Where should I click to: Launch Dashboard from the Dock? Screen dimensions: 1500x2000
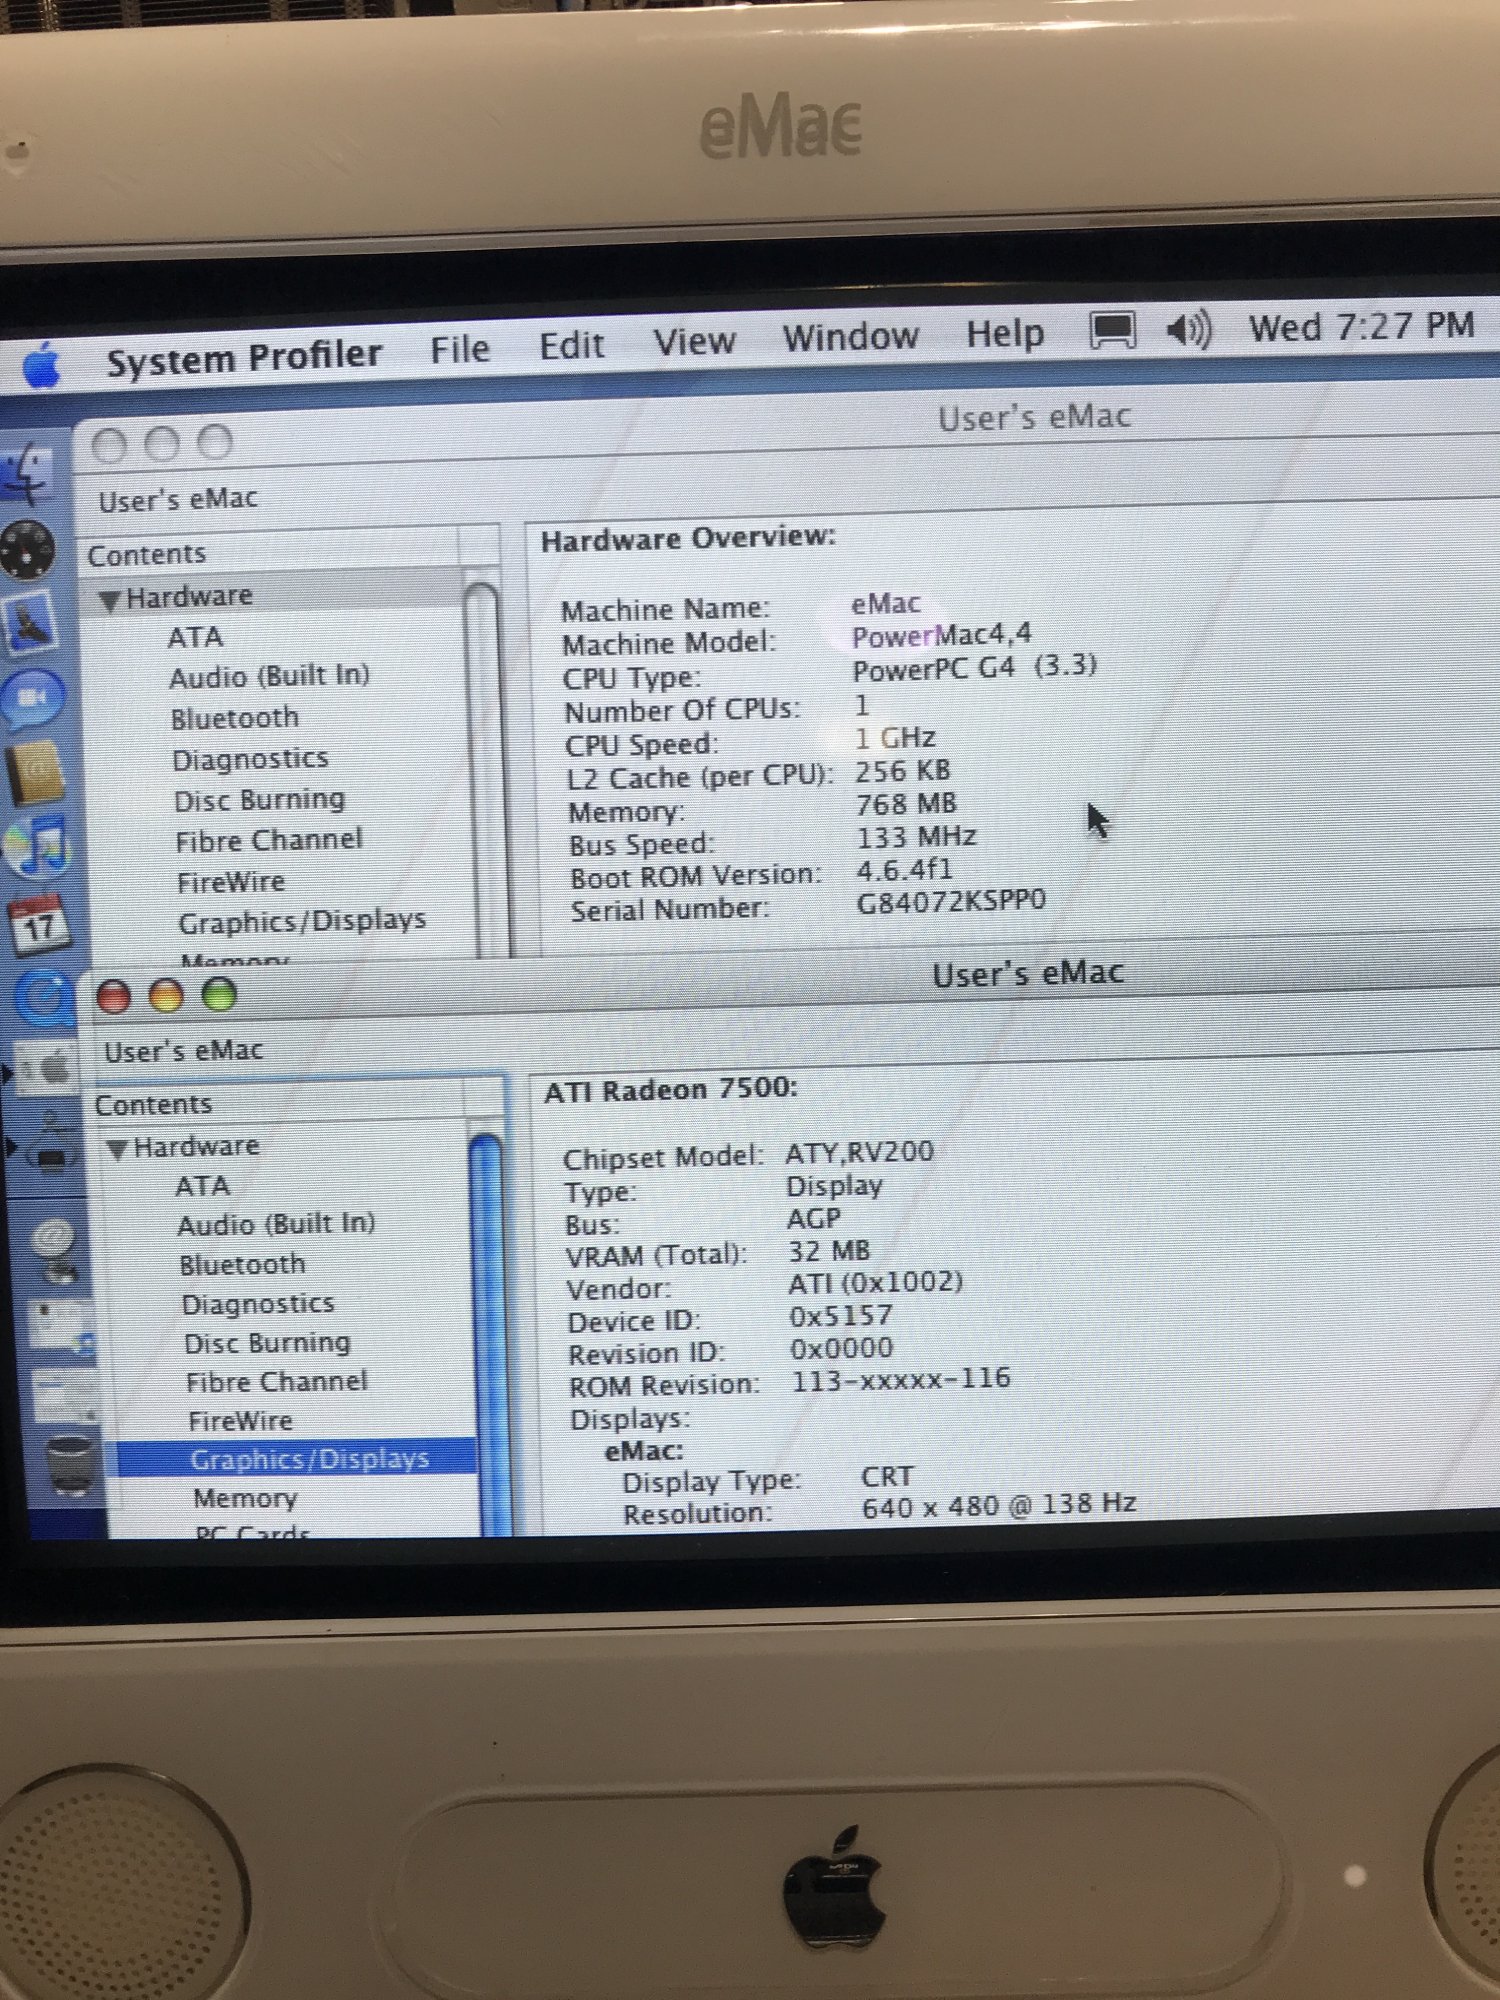pyautogui.click(x=27, y=549)
